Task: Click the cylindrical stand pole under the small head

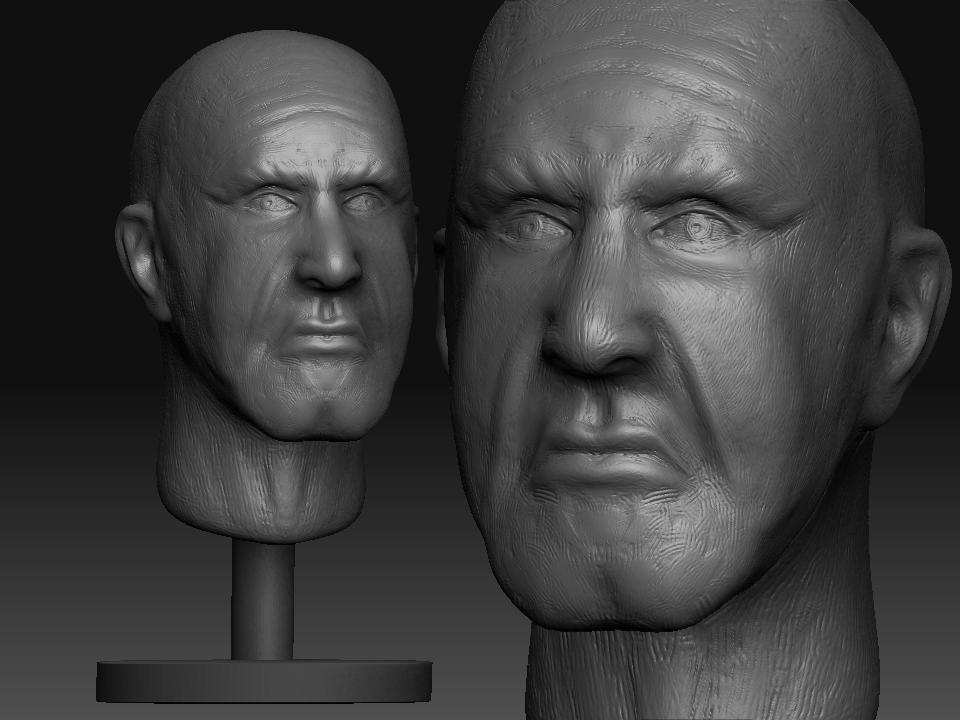Action: pos(263,601)
